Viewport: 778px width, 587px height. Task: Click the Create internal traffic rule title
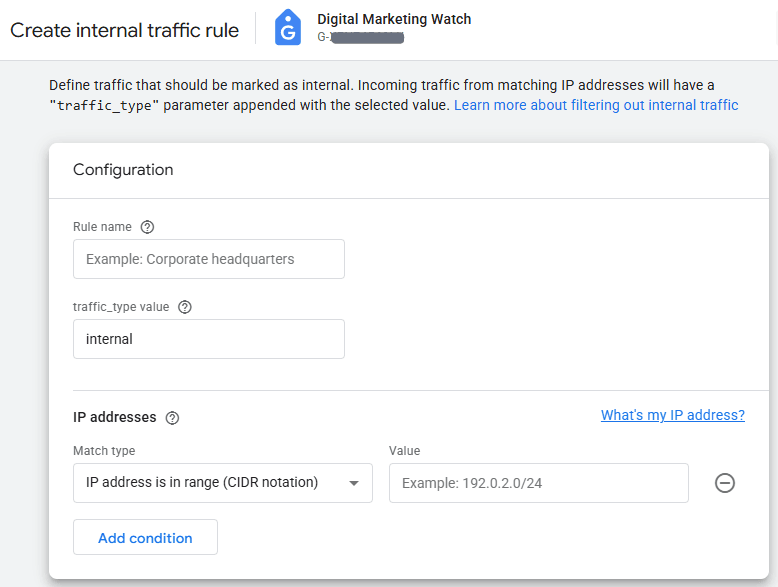coord(125,30)
